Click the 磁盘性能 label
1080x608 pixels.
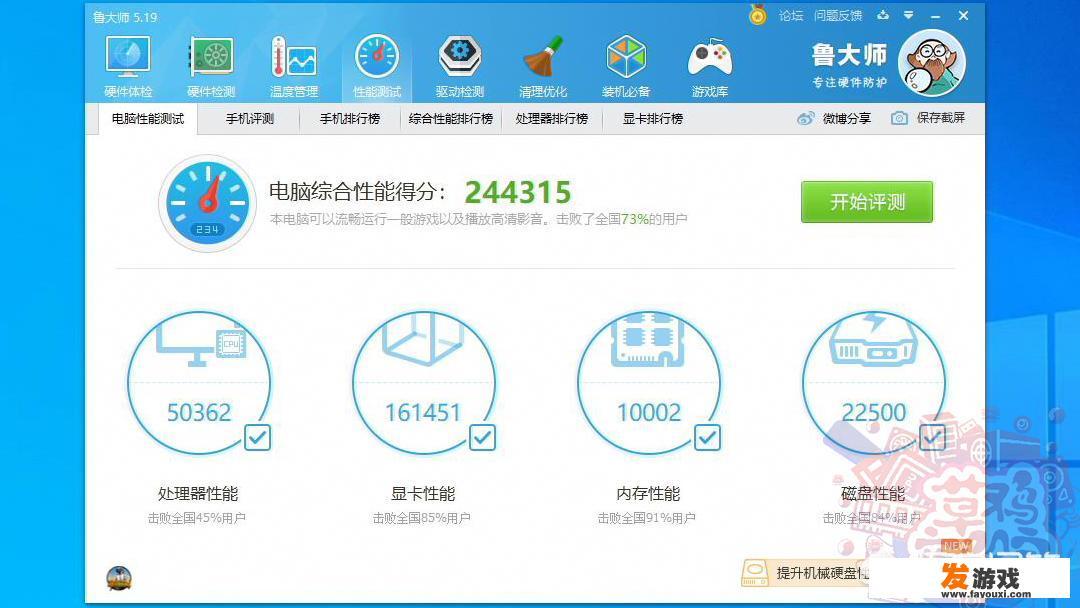tap(873, 494)
